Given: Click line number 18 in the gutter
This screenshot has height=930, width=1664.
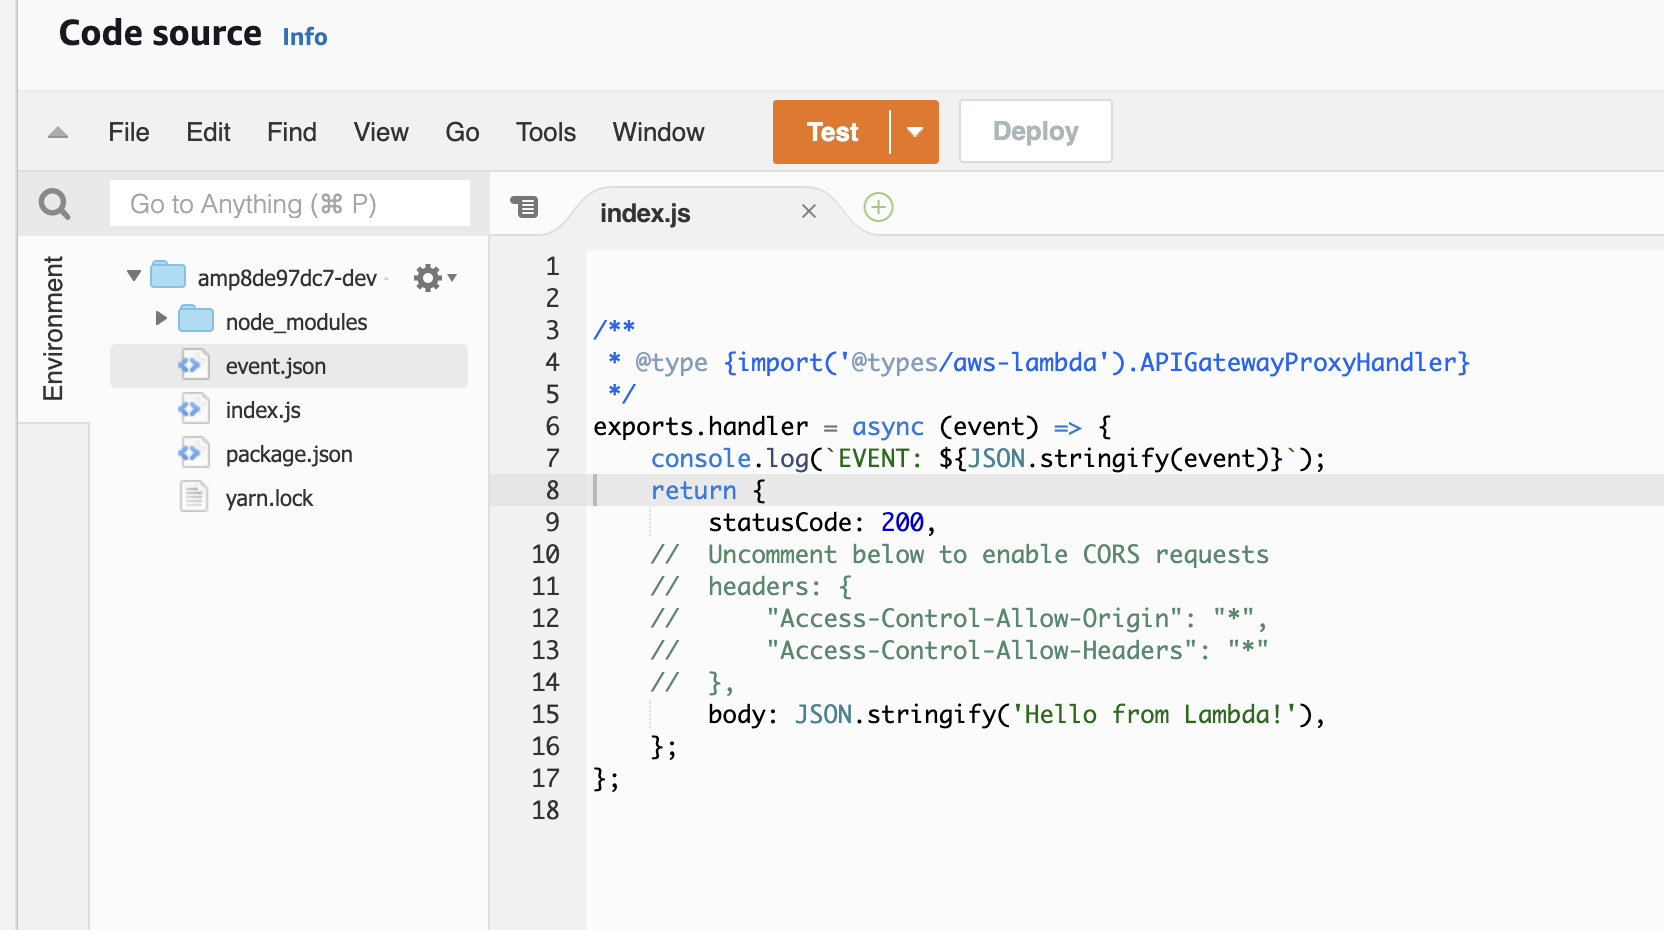Looking at the screenshot, I should coord(545,810).
